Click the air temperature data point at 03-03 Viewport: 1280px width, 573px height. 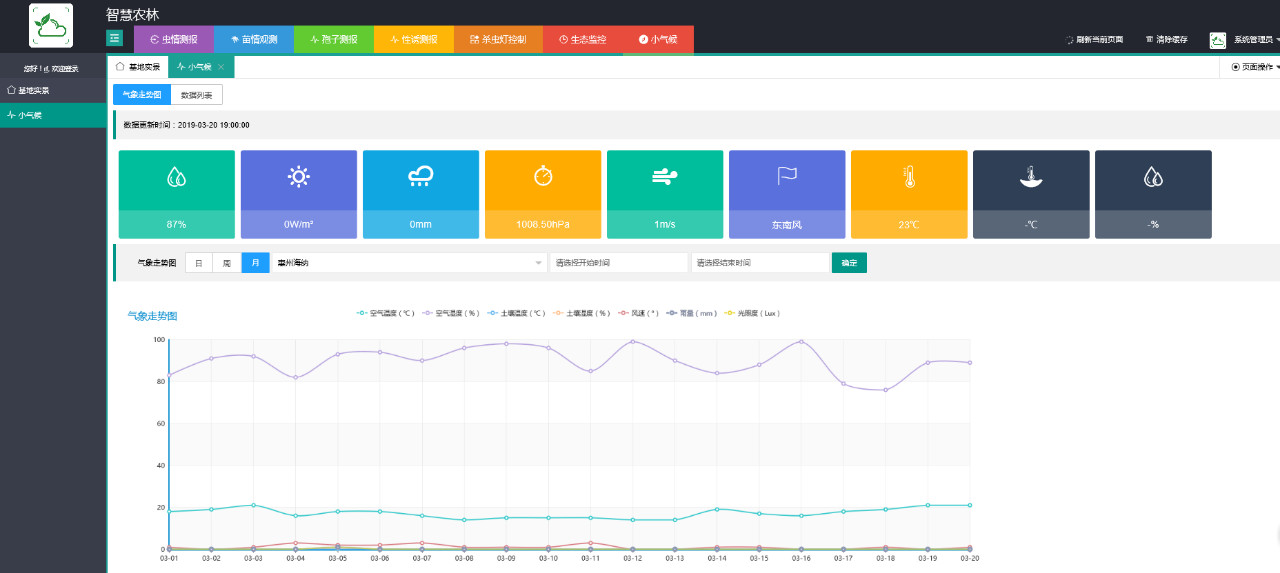(254, 505)
